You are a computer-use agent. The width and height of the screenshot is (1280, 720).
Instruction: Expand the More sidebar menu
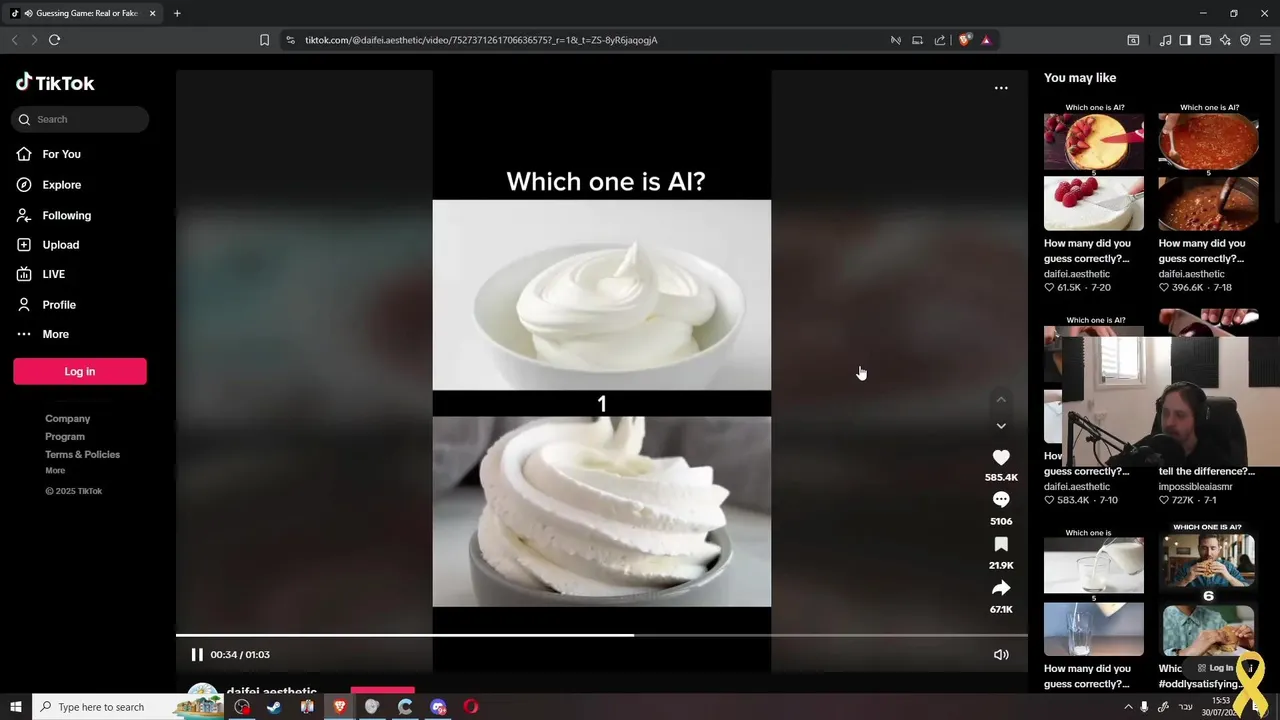coord(55,334)
